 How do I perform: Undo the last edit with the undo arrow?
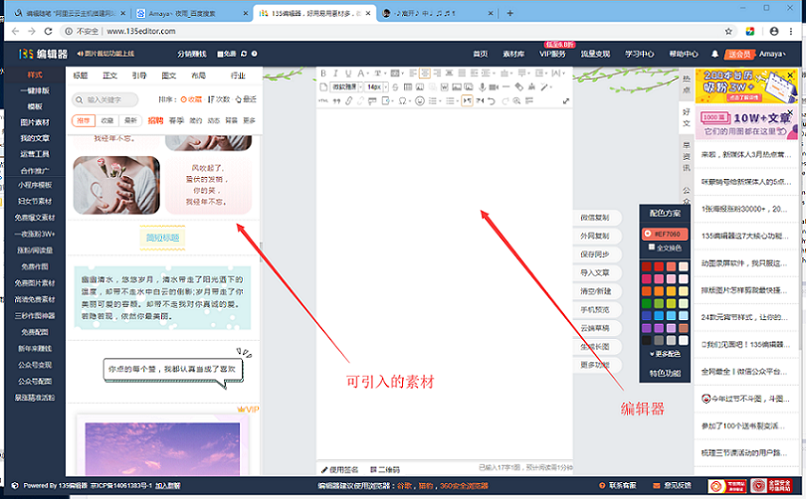491,101
